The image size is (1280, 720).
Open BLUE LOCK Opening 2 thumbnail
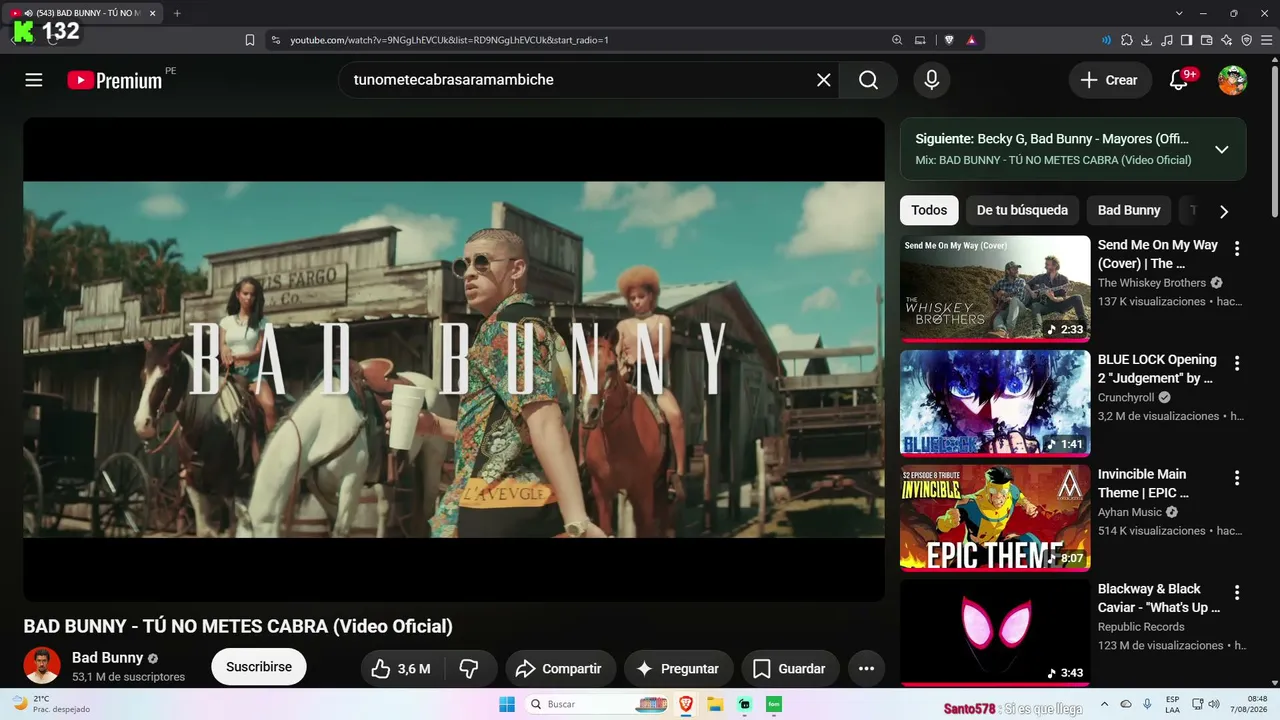point(995,404)
